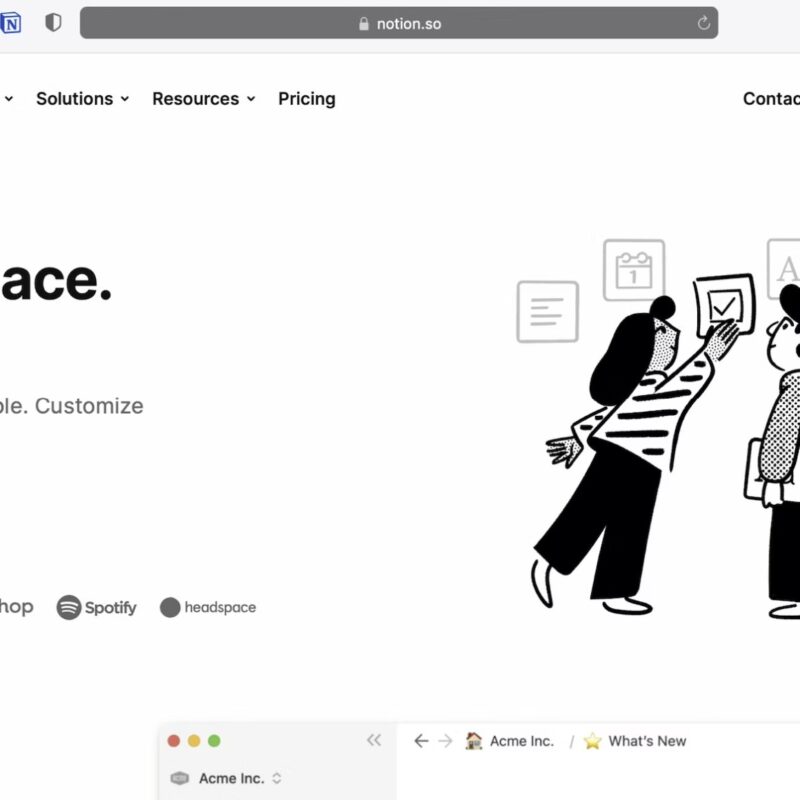This screenshot has width=800, height=800.
Task: Open Acme Inc. workspace switcher
Action: tap(226, 778)
